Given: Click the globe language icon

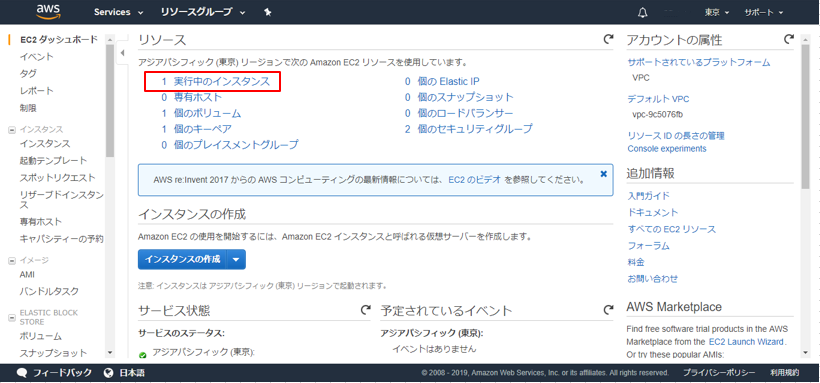Looking at the screenshot, I should click(109, 373).
